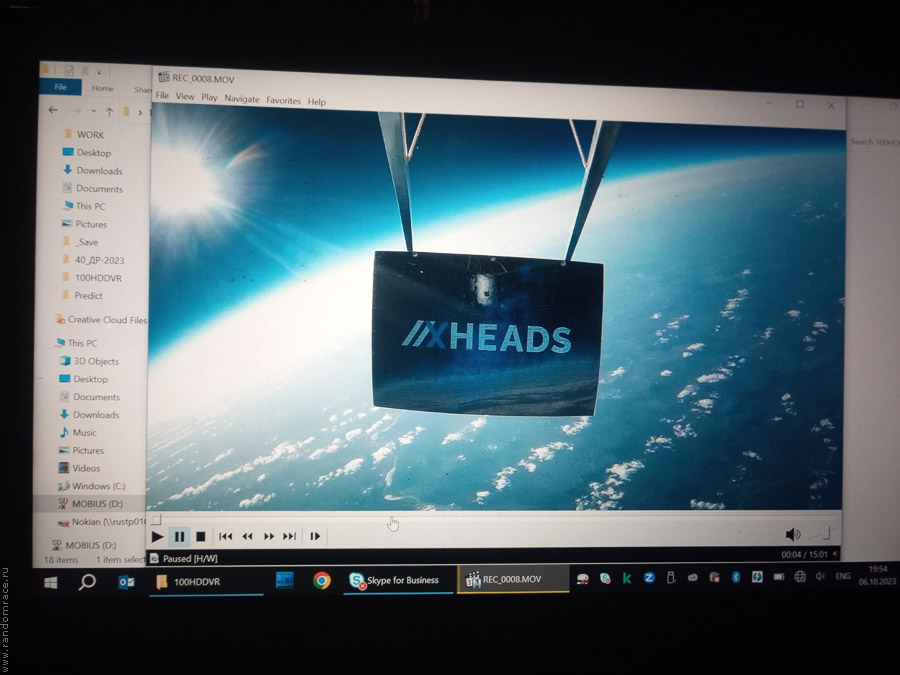Mute audio with the speaker icon

[x=792, y=535]
